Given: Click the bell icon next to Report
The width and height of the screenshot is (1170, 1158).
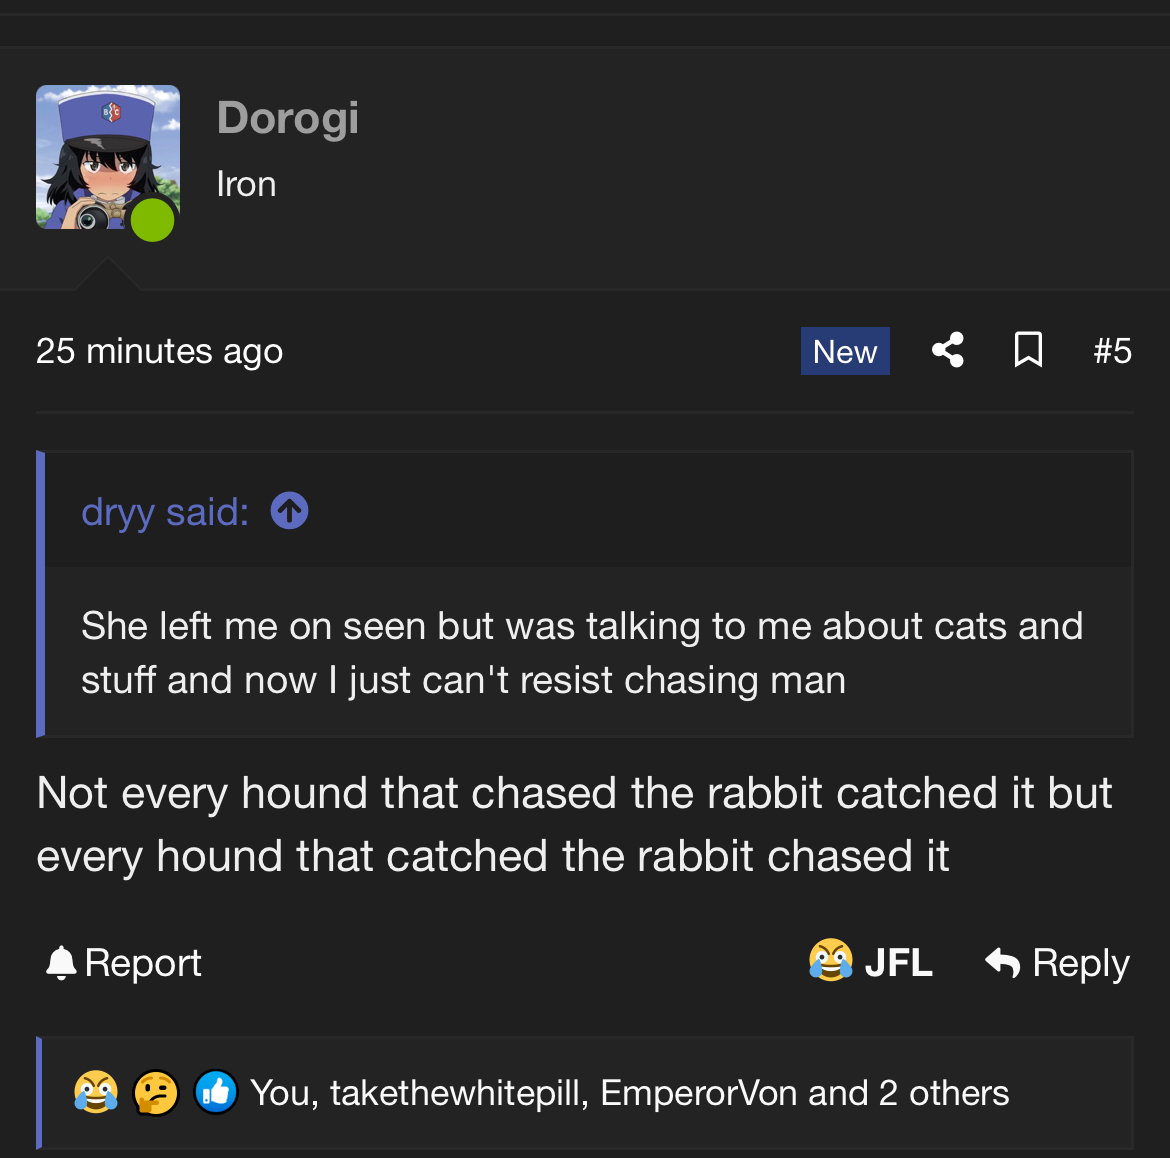Looking at the screenshot, I should click(x=61, y=963).
